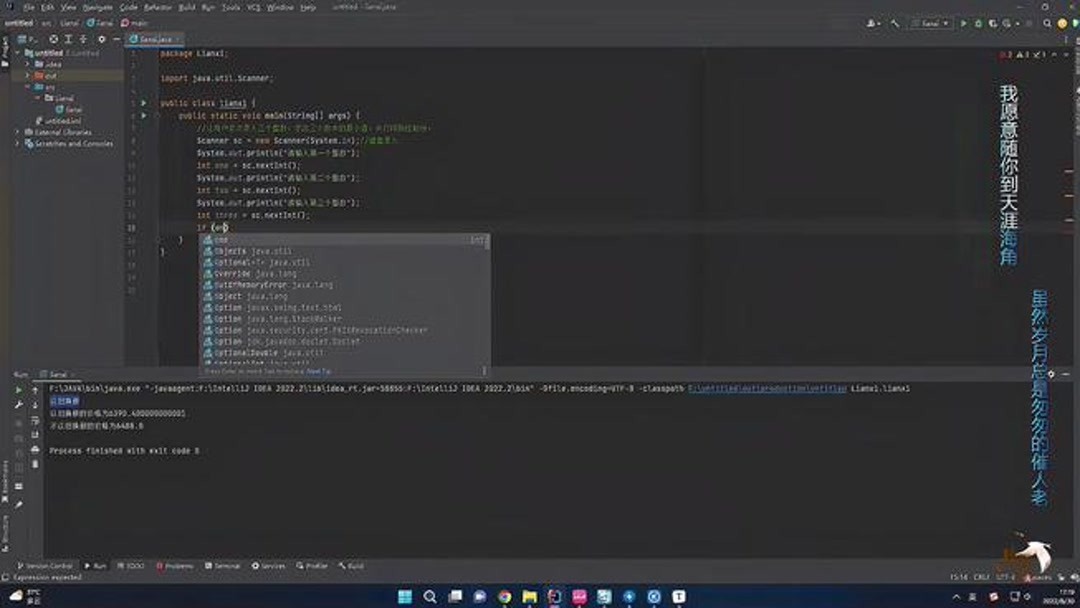Open Search Everywhere with the magnifier icon
This screenshot has width=1080, height=608.
1047,22
